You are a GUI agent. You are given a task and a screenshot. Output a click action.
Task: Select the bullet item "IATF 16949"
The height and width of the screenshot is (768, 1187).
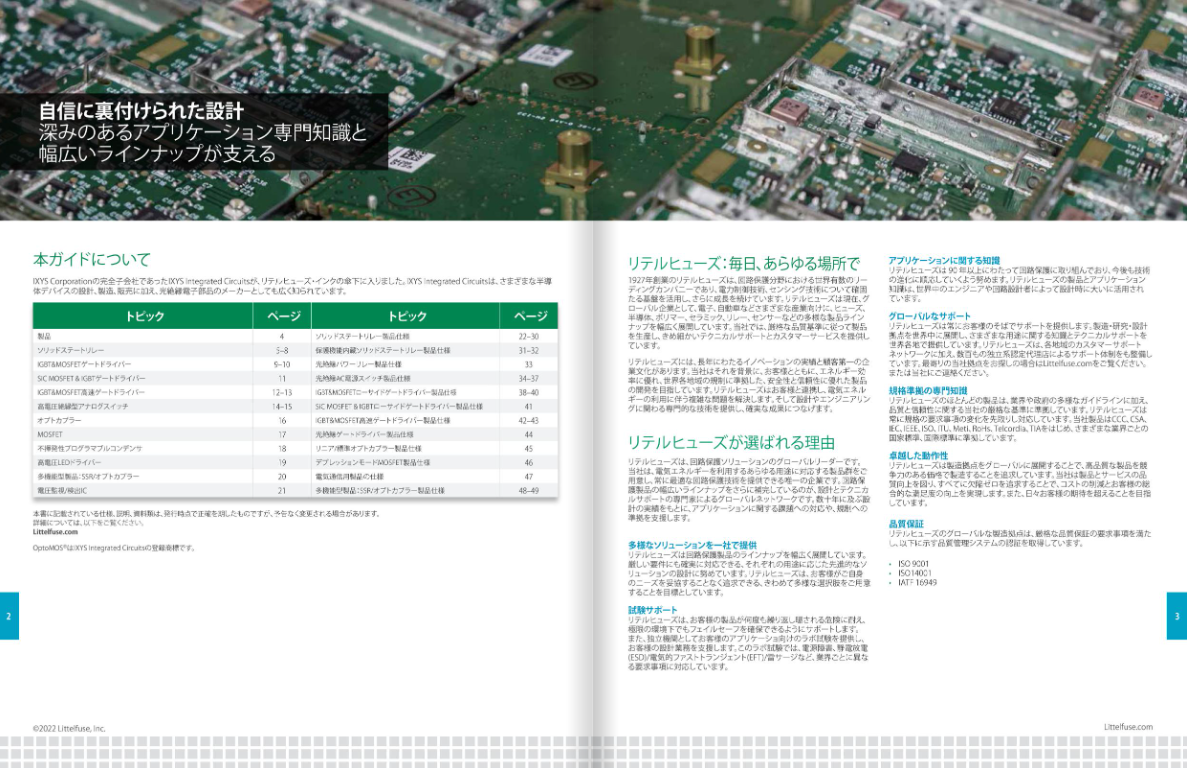point(918,583)
